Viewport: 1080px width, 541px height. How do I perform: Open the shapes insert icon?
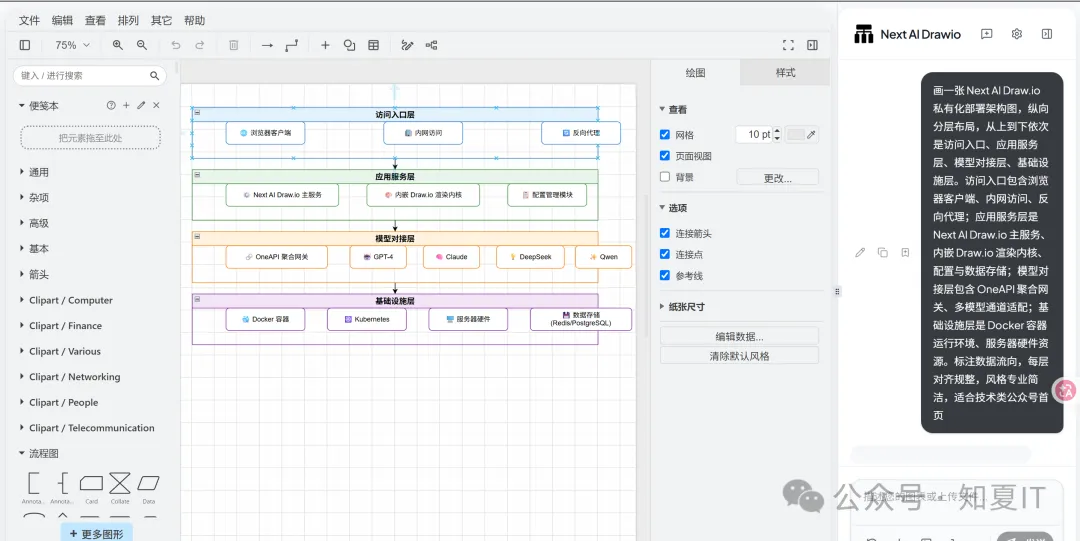point(349,45)
